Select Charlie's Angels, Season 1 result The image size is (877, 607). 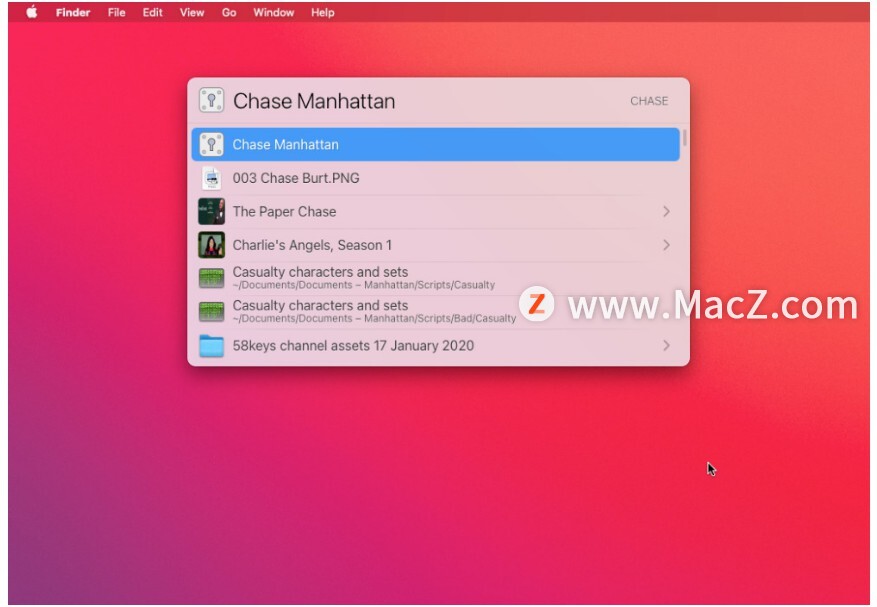tap(435, 245)
